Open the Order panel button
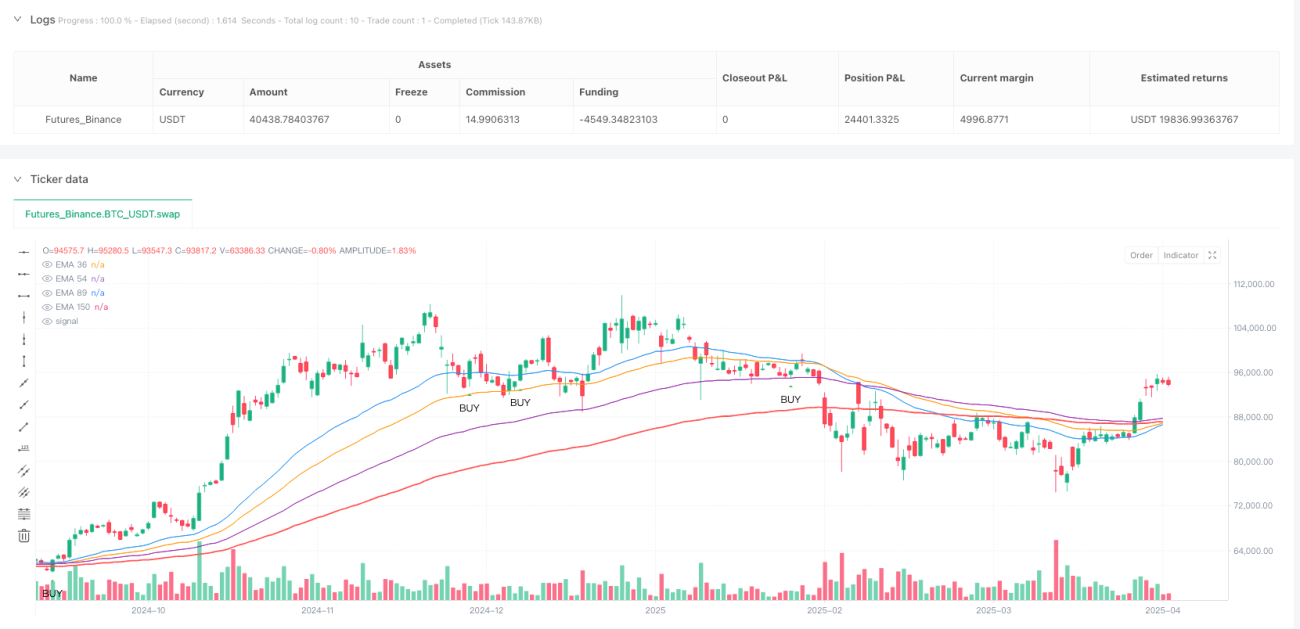The height and width of the screenshot is (629, 1300). pyautogui.click(x=1141, y=255)
